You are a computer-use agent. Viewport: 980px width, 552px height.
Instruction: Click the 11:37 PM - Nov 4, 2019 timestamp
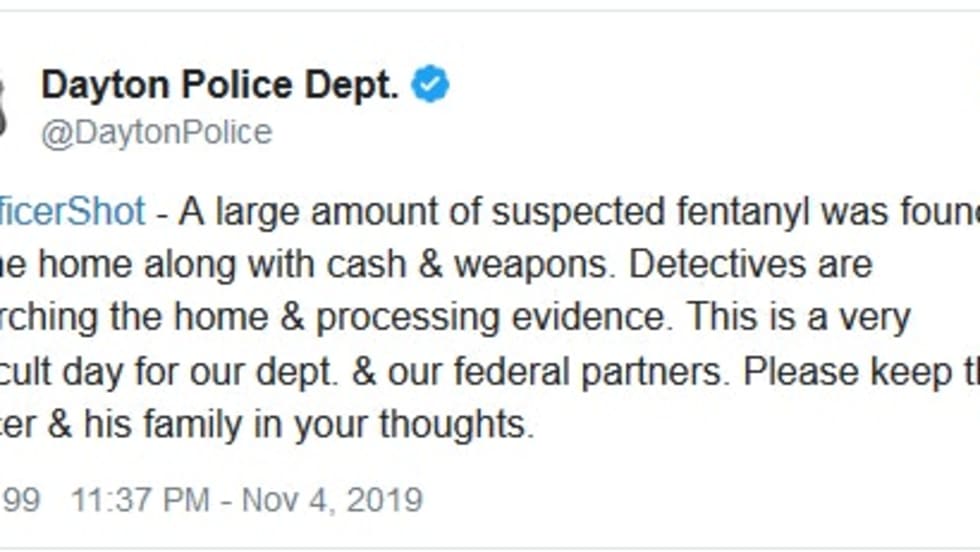[247, 499]
